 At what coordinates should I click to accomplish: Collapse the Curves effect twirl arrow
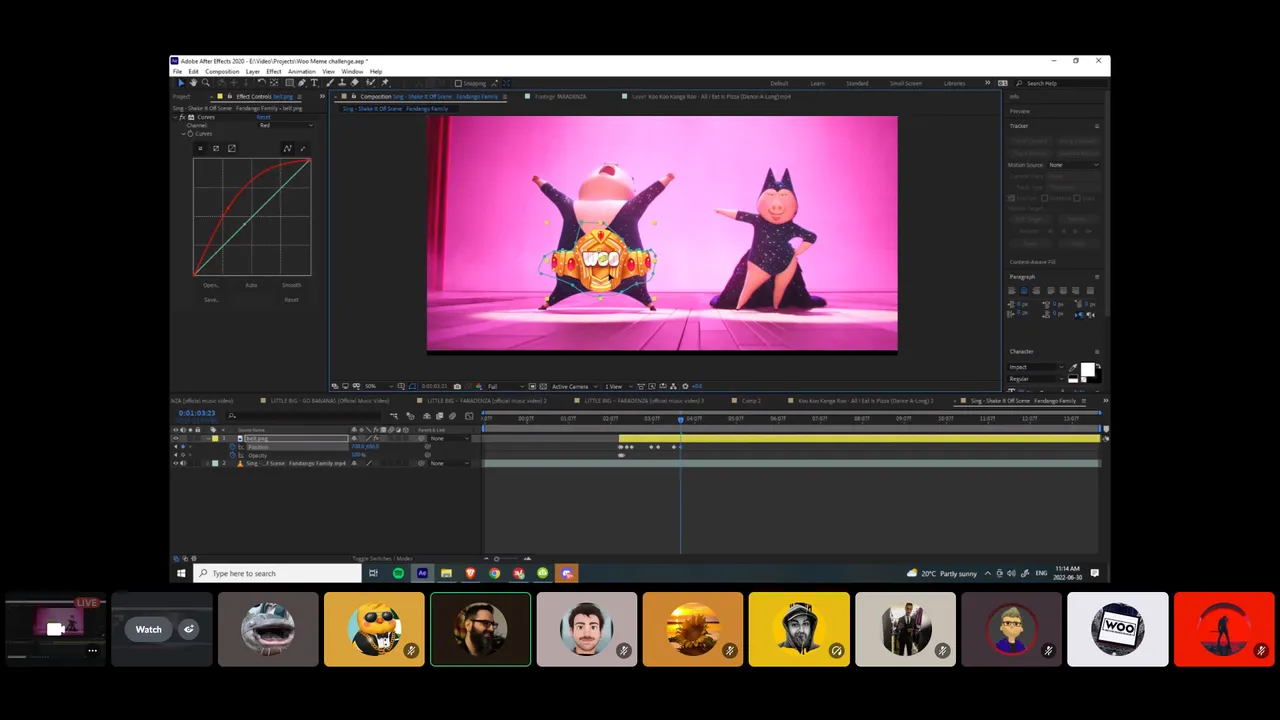pos(175,117)
